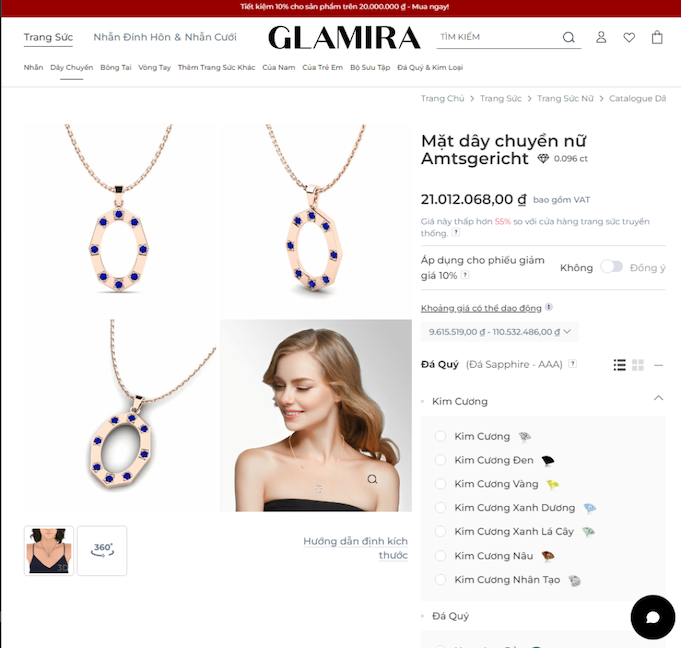Image resolution: width=681 pixels, height=648 pixels.
Task: Open the Bông Tai menu item
Action: click(x=116, y=67)
